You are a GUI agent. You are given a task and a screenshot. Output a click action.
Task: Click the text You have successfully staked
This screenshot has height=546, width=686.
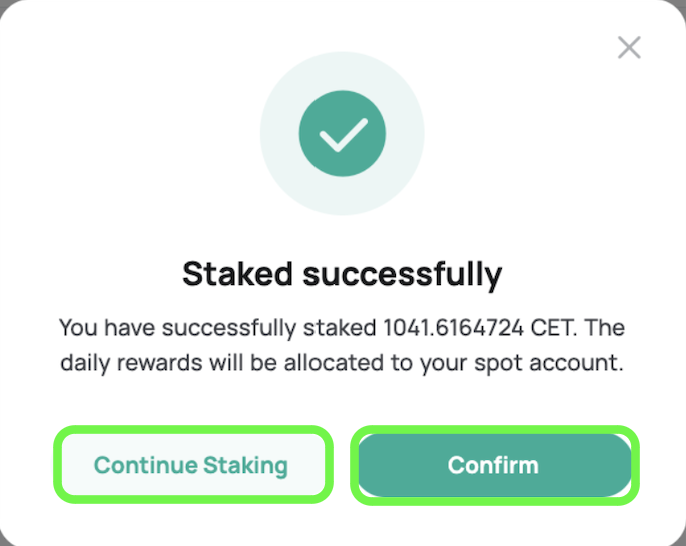(217, 328)
